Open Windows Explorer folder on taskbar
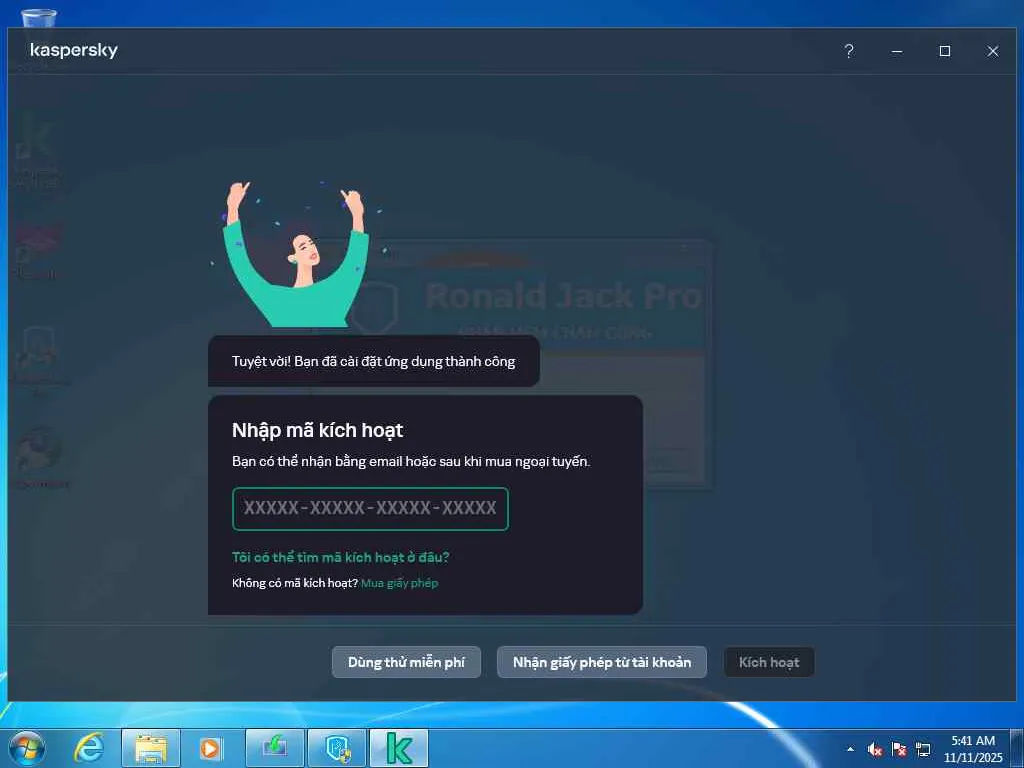This screenshot has height=768, width=1024. pos(151,748)
